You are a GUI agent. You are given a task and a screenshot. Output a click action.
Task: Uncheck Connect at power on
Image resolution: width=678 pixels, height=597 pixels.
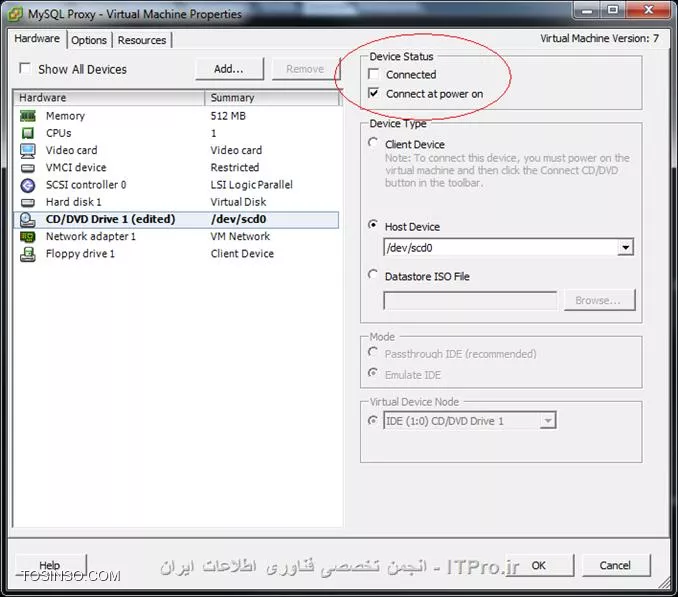pos(373,93)
